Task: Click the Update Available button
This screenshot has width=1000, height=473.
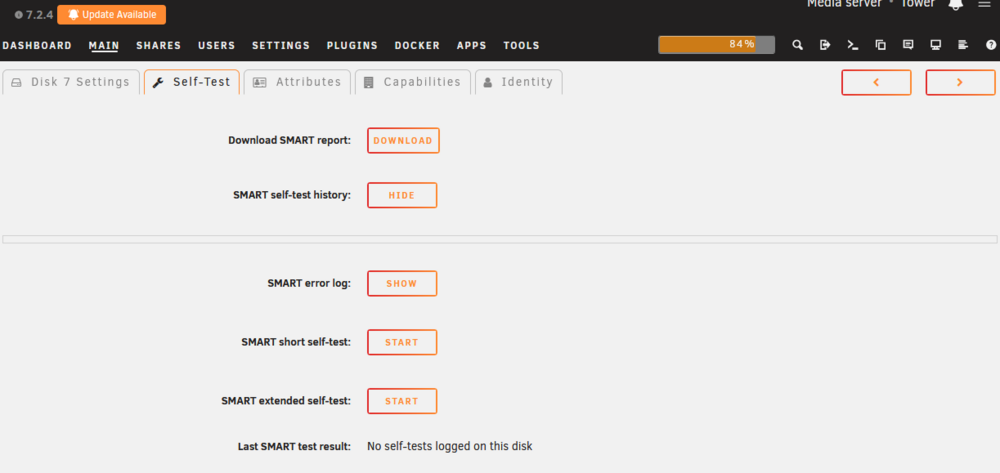Action: (112, 15)
